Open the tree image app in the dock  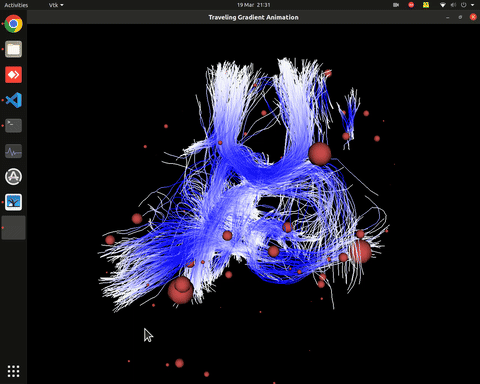[x=13, y=202]
